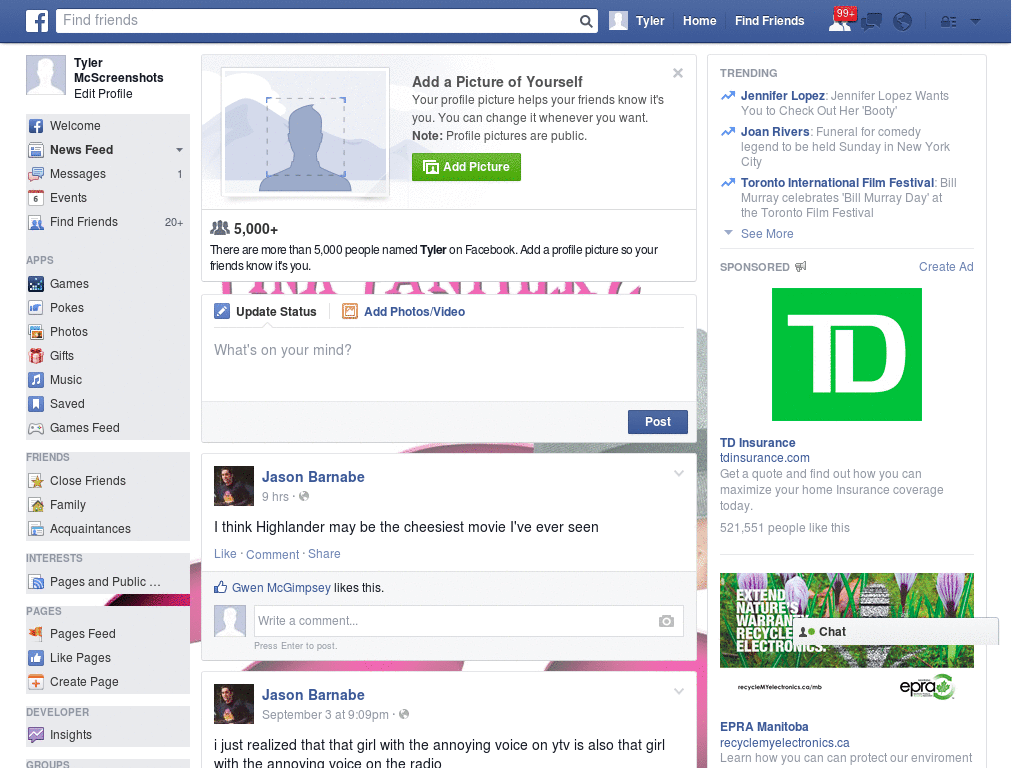Click the Pages Feed flag icon
This screenshot has height=768, width=1024.
pos(36,633)
